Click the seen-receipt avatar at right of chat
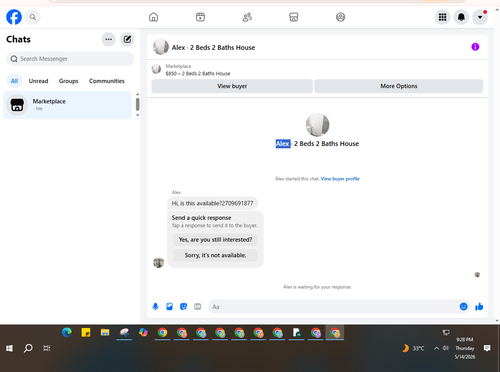Screen dimensions: 500x372 coord(477,275)
